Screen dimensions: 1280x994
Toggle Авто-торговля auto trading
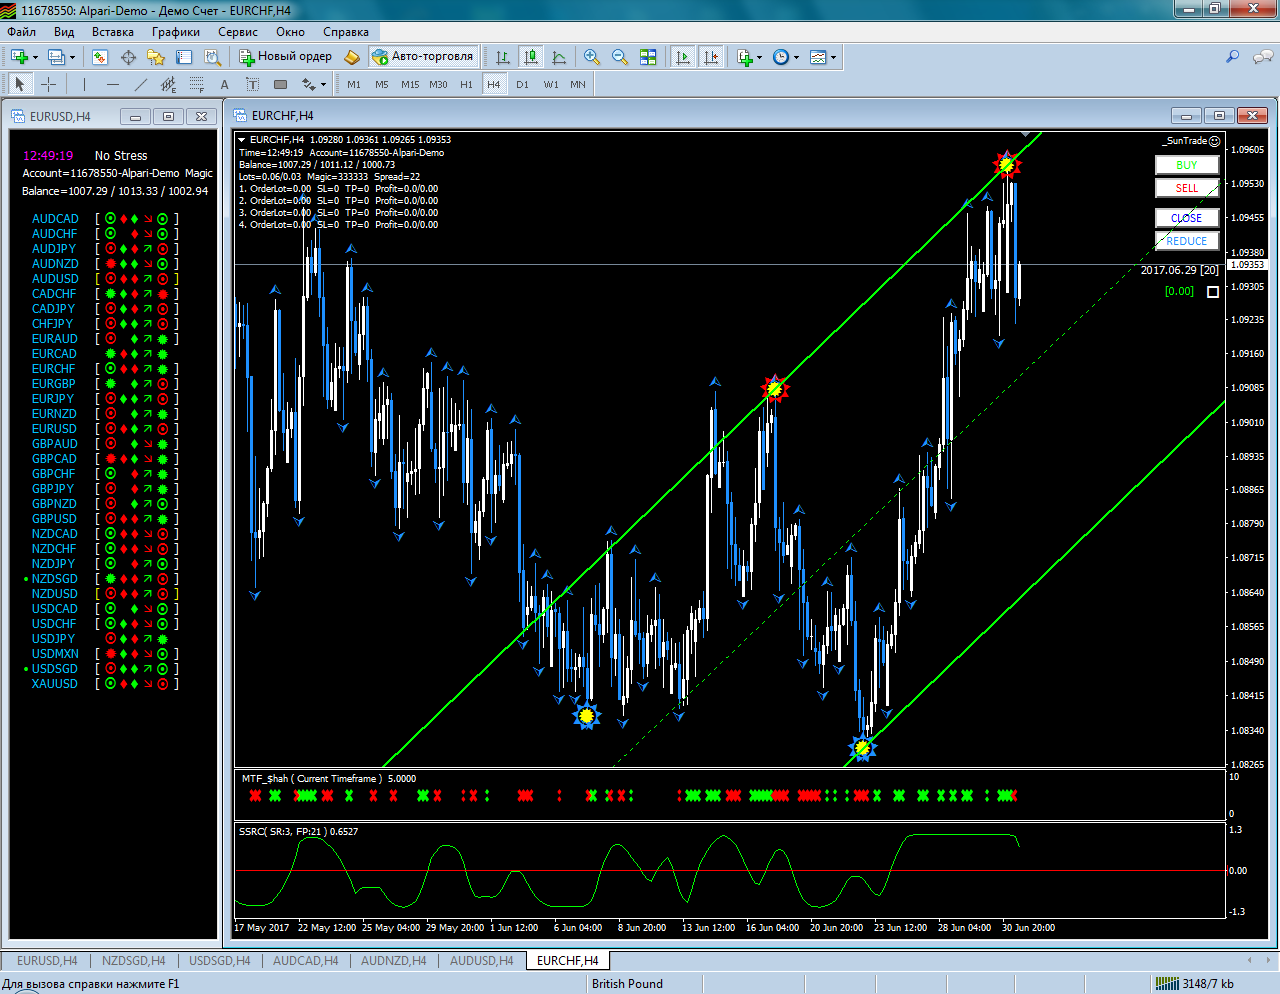click(x=423, y=57)
